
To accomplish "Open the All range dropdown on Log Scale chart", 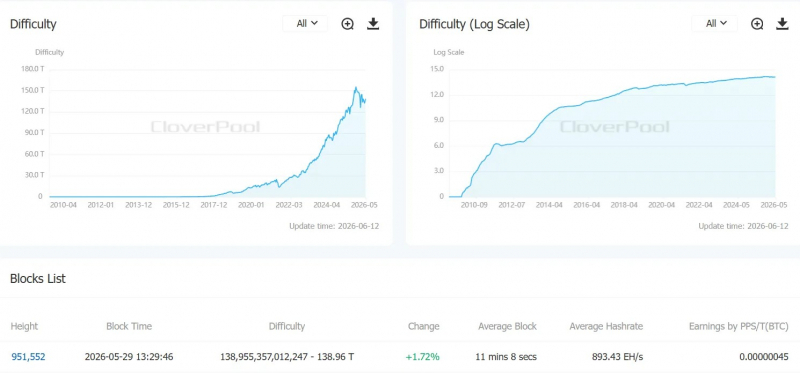I will 714,23.
